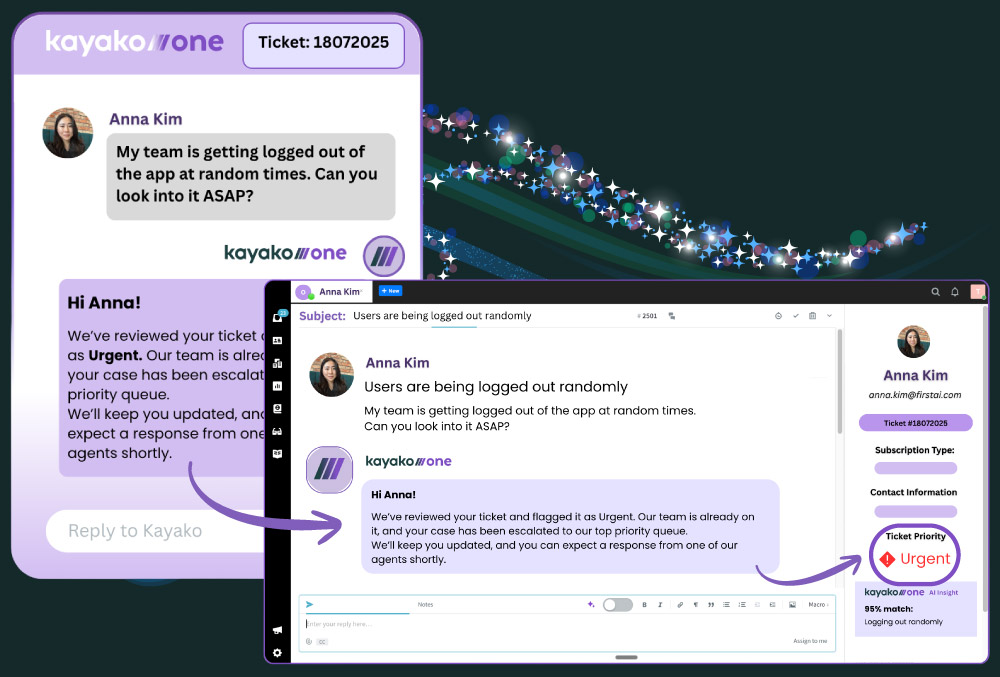Open the book icon in the left sidebar

[x=277, y=454]
